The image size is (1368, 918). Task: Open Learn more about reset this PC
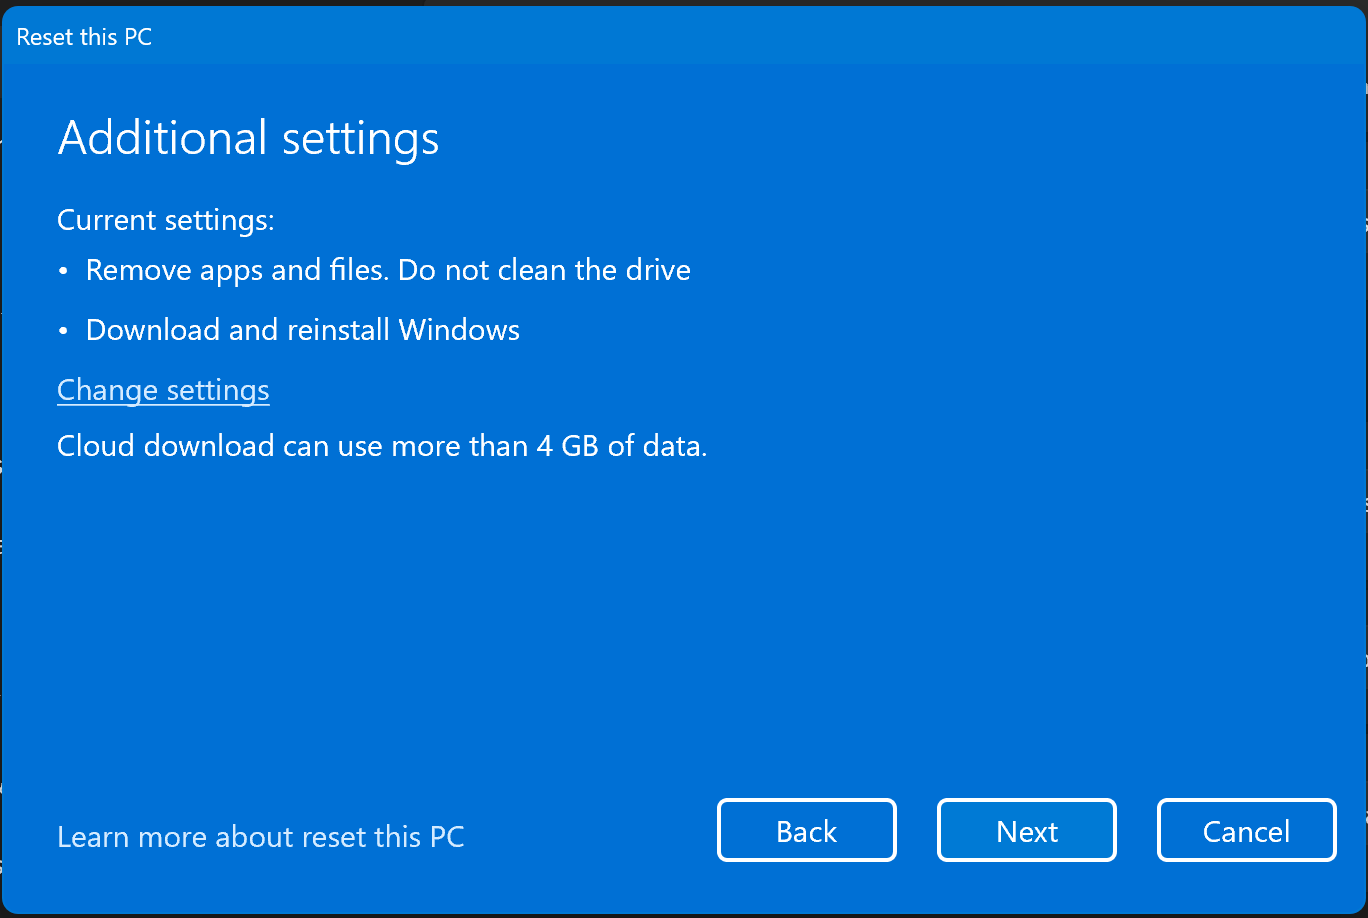260,836
